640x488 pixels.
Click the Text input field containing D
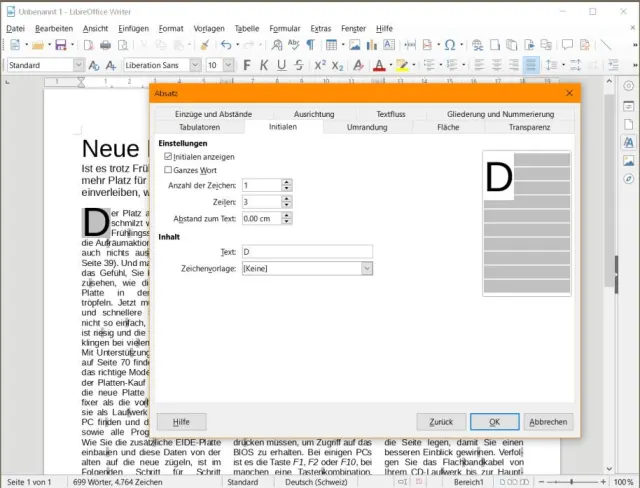click(306, 252)
